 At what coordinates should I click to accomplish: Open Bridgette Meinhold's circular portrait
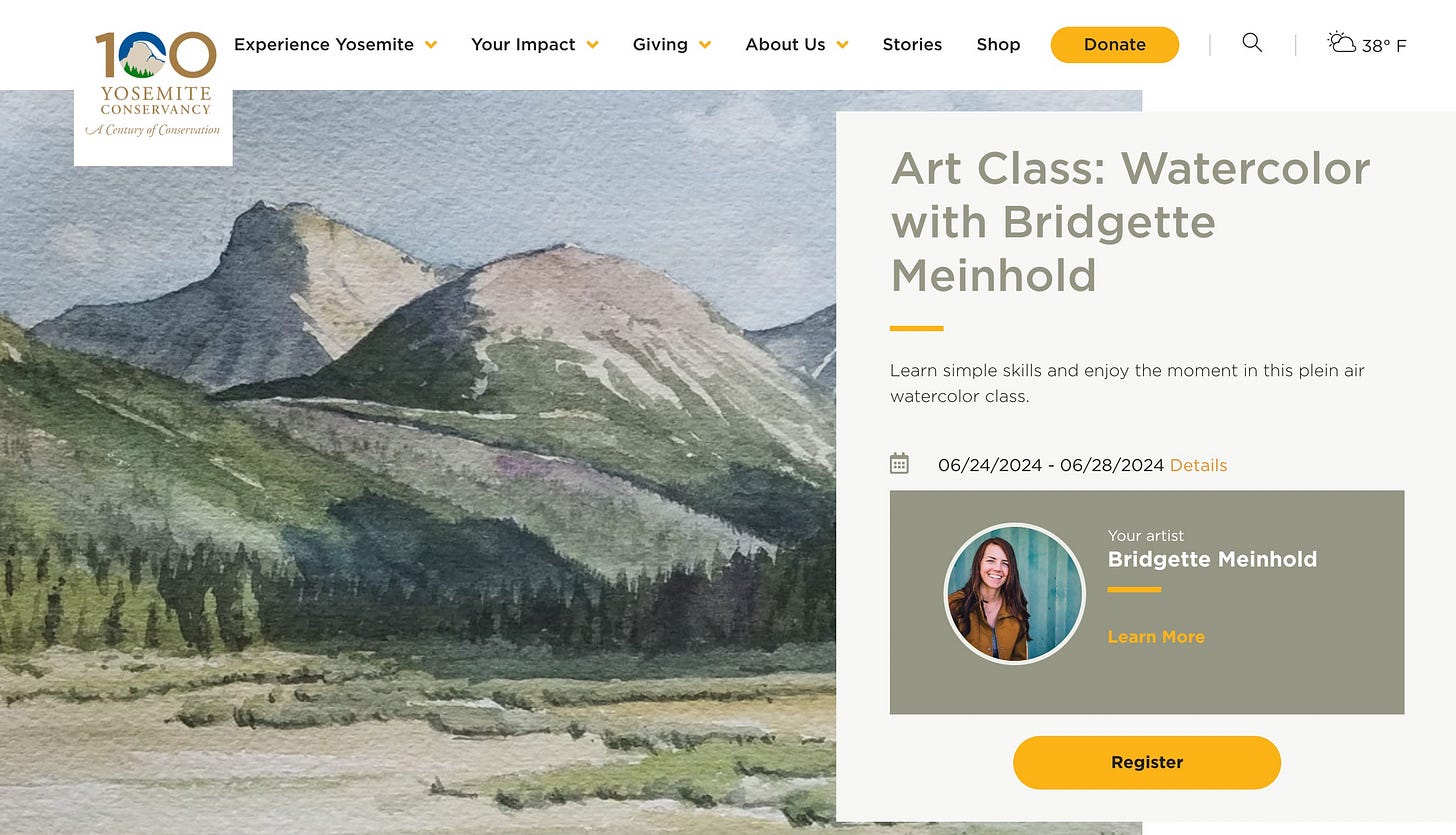click(1014, 593)
